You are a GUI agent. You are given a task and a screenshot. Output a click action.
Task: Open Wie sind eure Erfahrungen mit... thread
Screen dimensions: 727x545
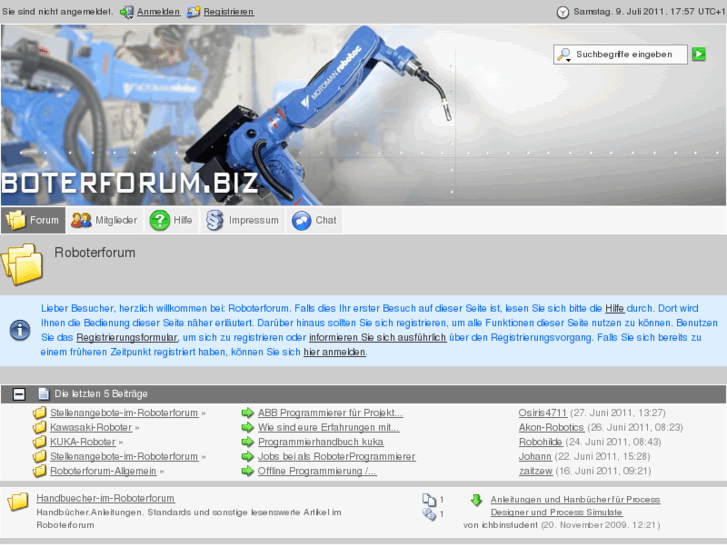328,427
